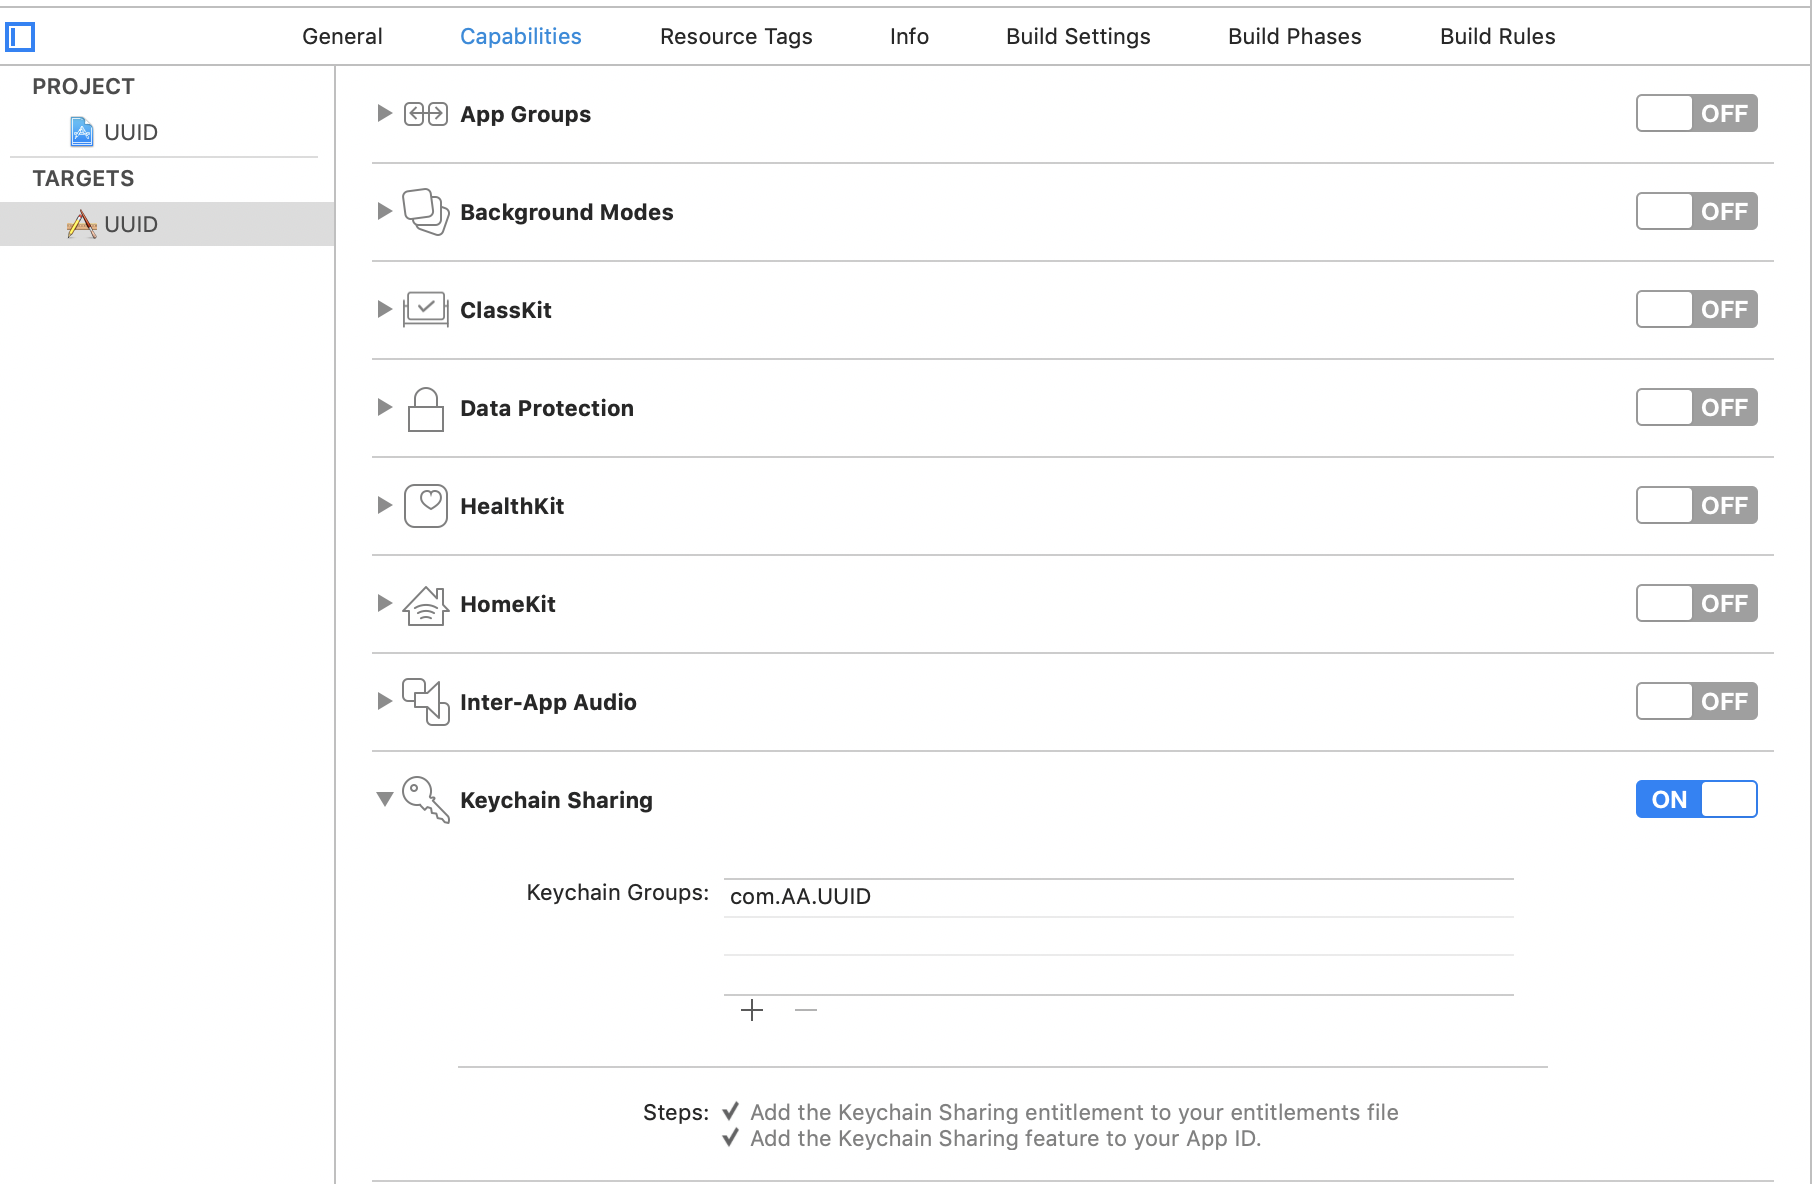Image resolution: width=1812 pixels, height=1184 pixels.
Task: Switch to Build Settings tab
Action: [1078, 36]
